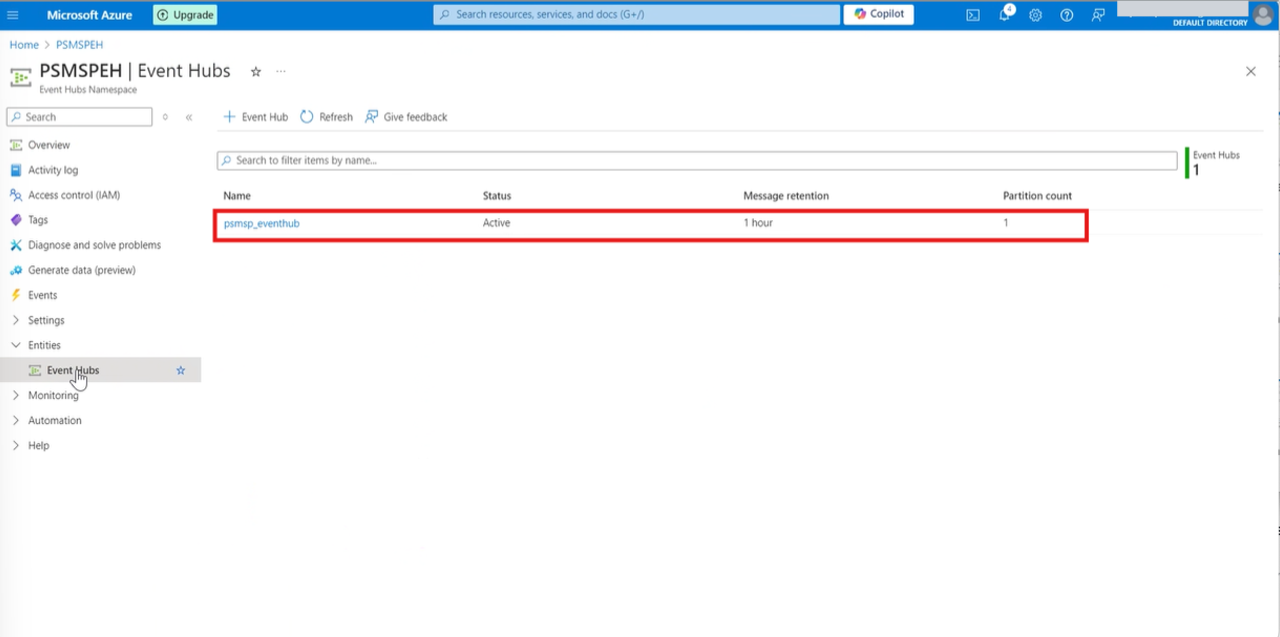Image resolution: width=1280 pixels, height=637 pixels.
Task: Select Activity log in sidebar
Action: click(53, 170)
